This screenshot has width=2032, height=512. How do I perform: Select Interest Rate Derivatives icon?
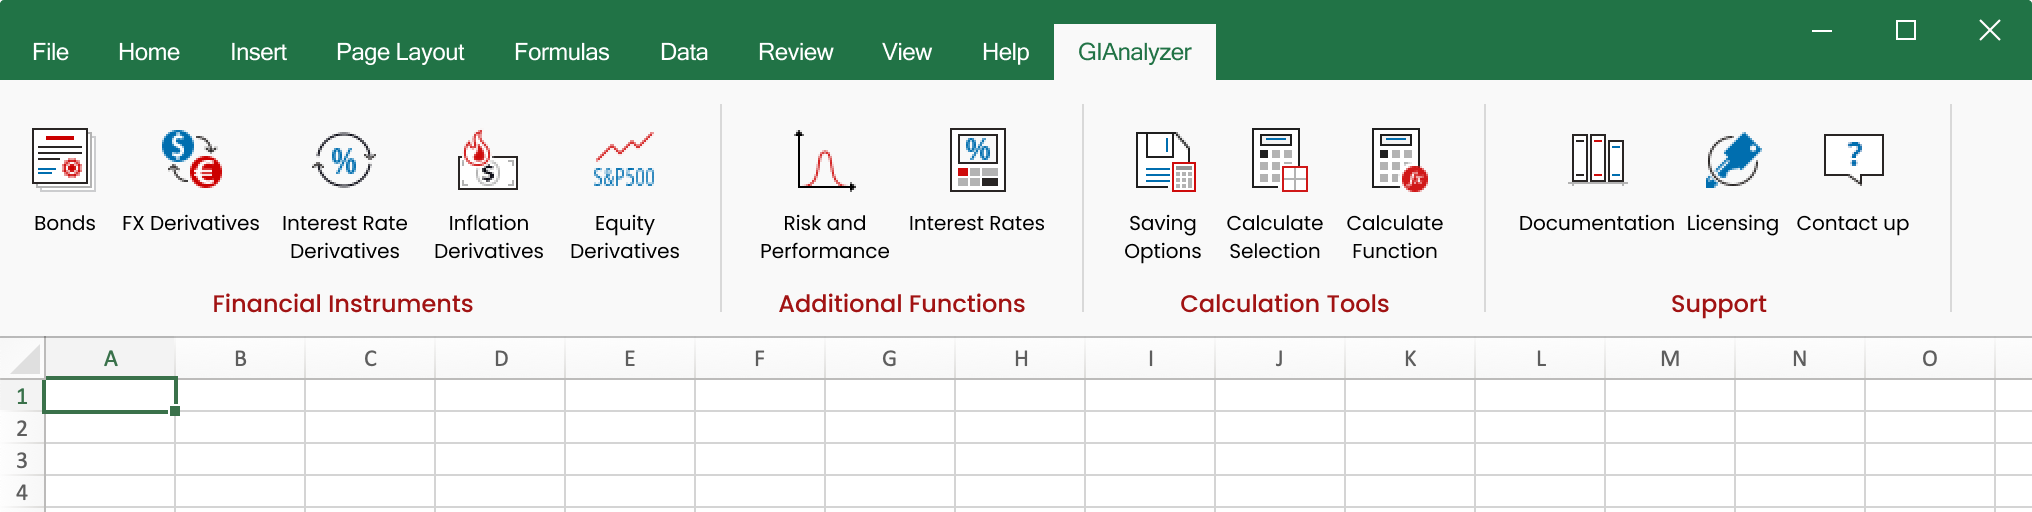click(344, 160)
